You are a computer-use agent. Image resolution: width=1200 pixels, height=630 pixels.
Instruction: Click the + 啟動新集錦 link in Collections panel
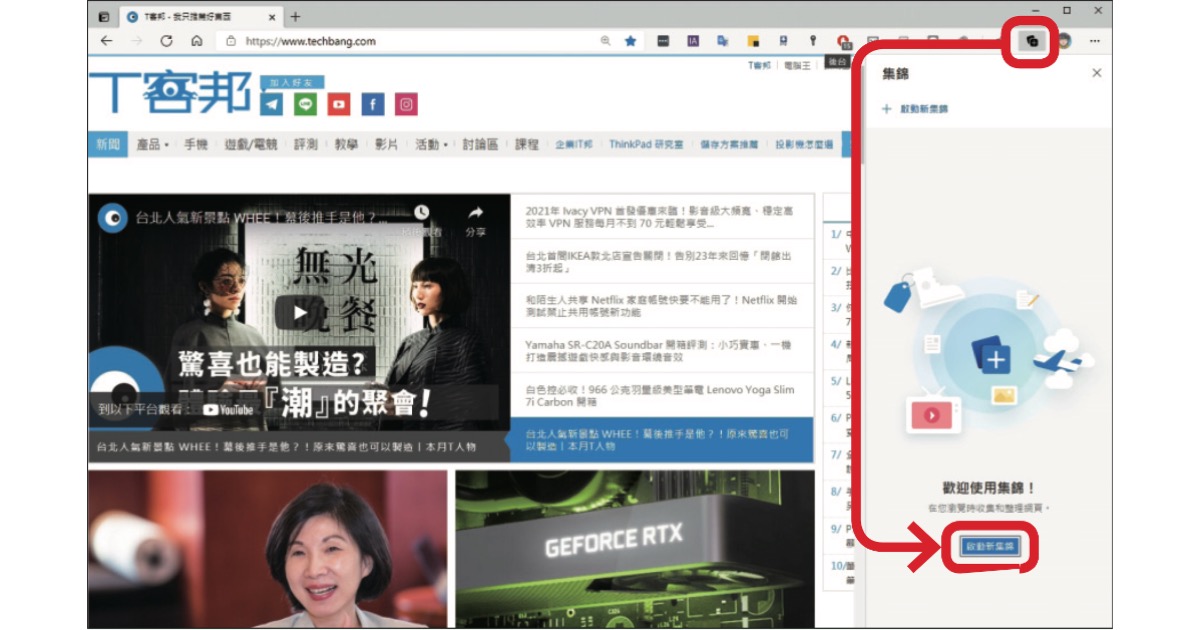tap(915, 109)
